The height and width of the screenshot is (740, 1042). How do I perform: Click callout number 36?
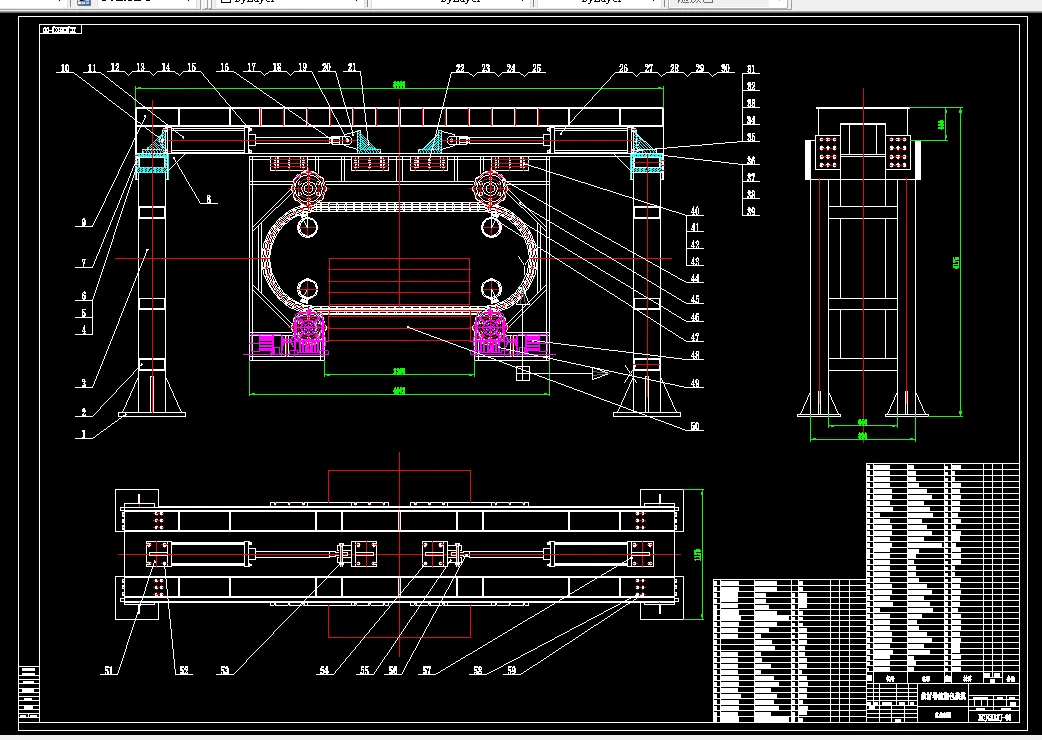coord(751,160)
